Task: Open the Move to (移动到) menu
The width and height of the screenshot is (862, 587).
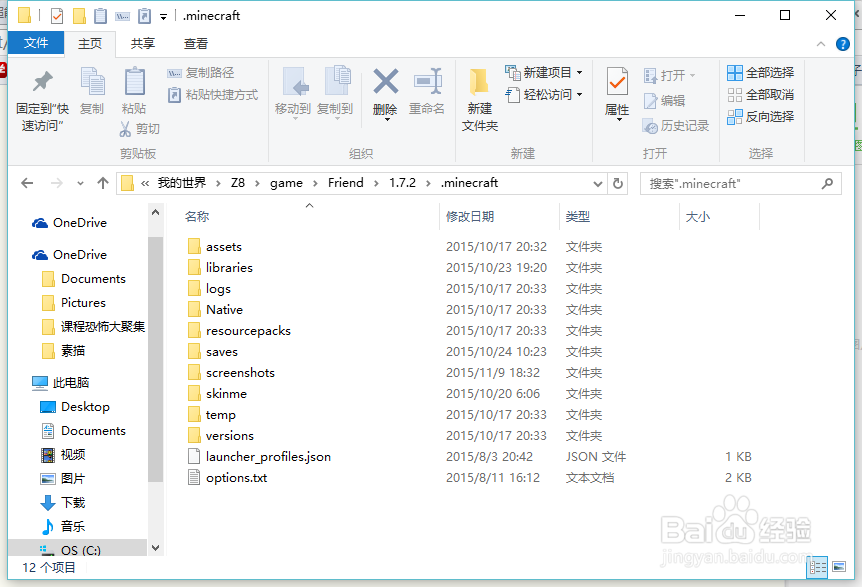Action: 293,91
